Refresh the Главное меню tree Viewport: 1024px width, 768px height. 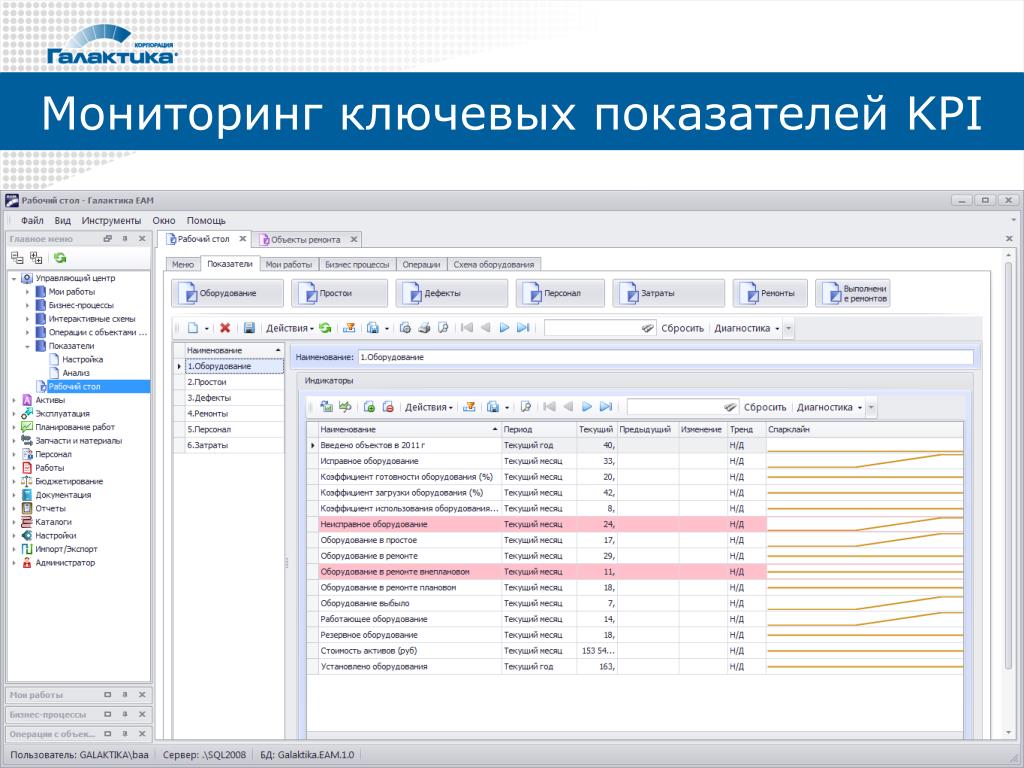[x=60, y=258]
